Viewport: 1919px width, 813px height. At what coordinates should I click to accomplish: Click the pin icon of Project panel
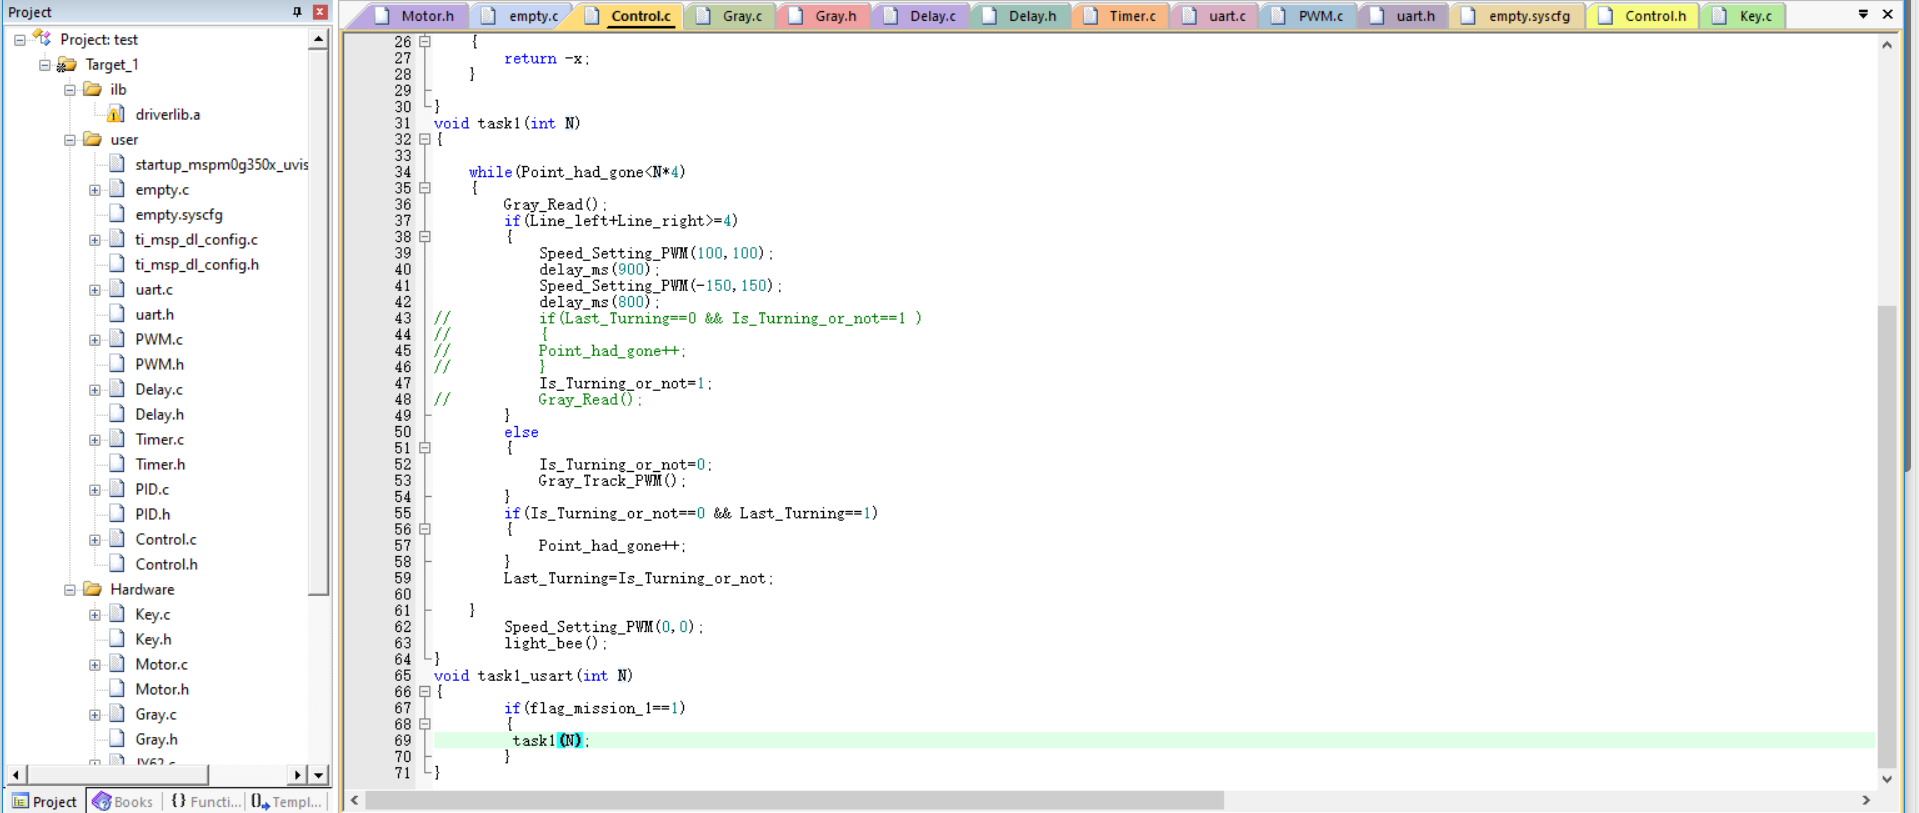297,12
